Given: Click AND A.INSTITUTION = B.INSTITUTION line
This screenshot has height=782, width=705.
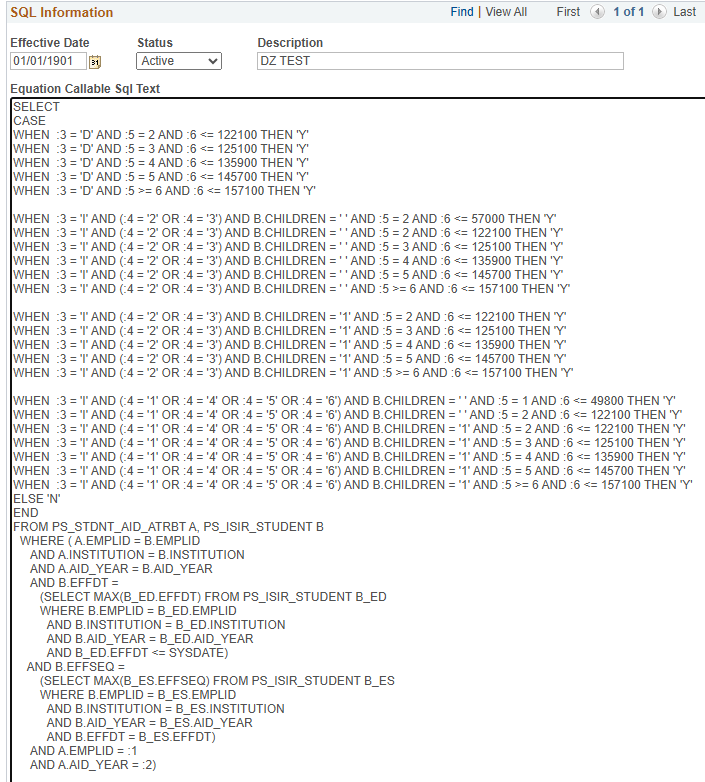Looking at the screenshot, I should [x=137, y=555].
